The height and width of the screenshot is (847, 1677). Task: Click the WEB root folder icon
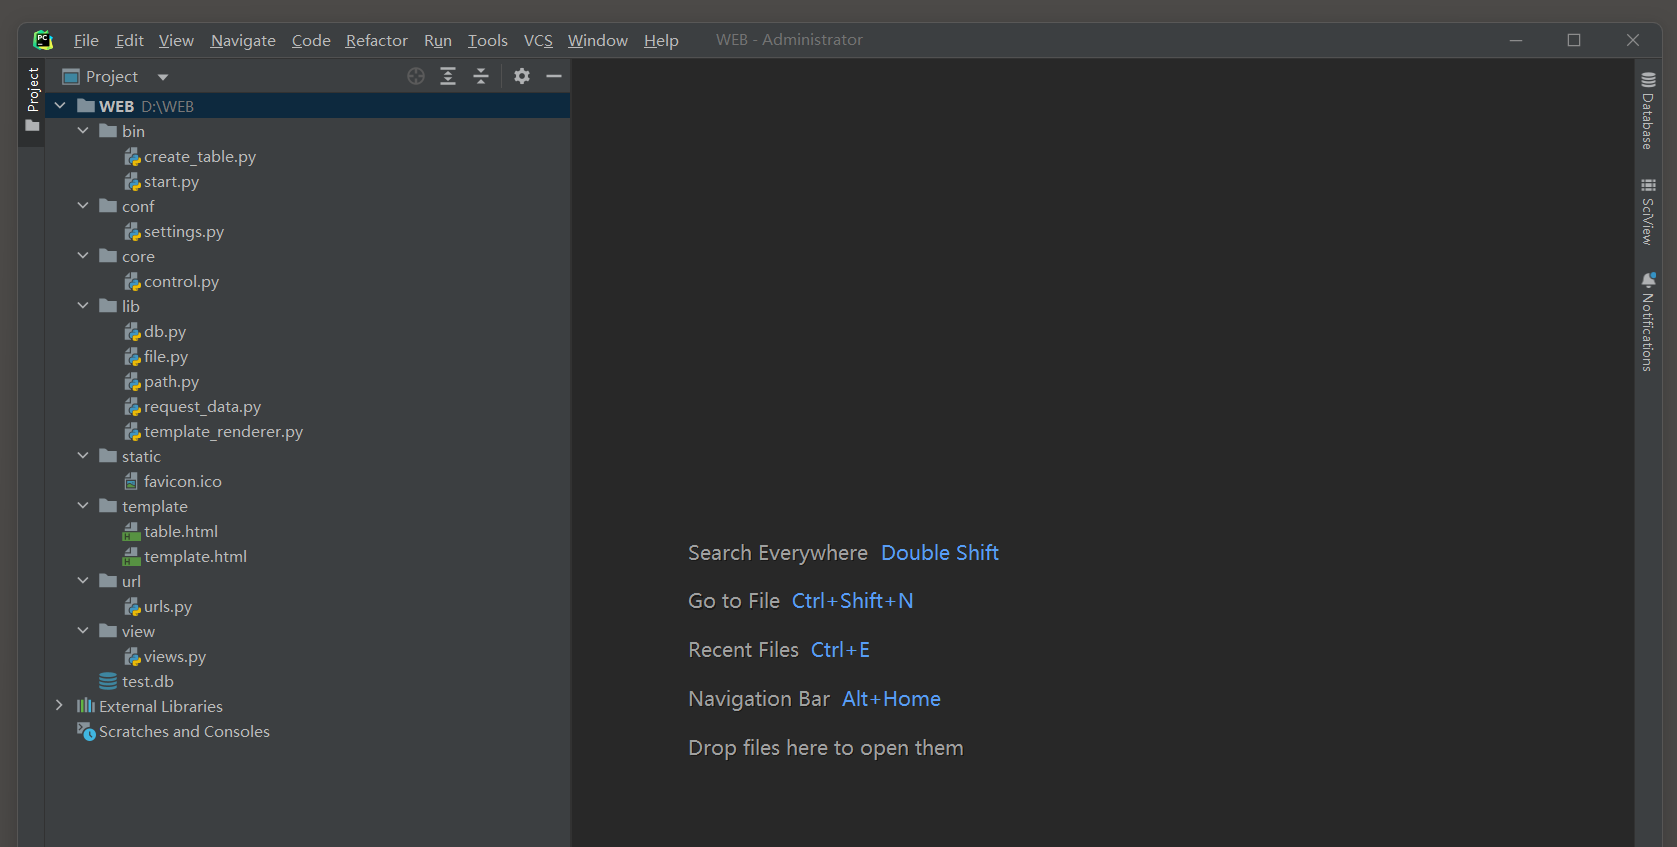(x=86, y=106)
